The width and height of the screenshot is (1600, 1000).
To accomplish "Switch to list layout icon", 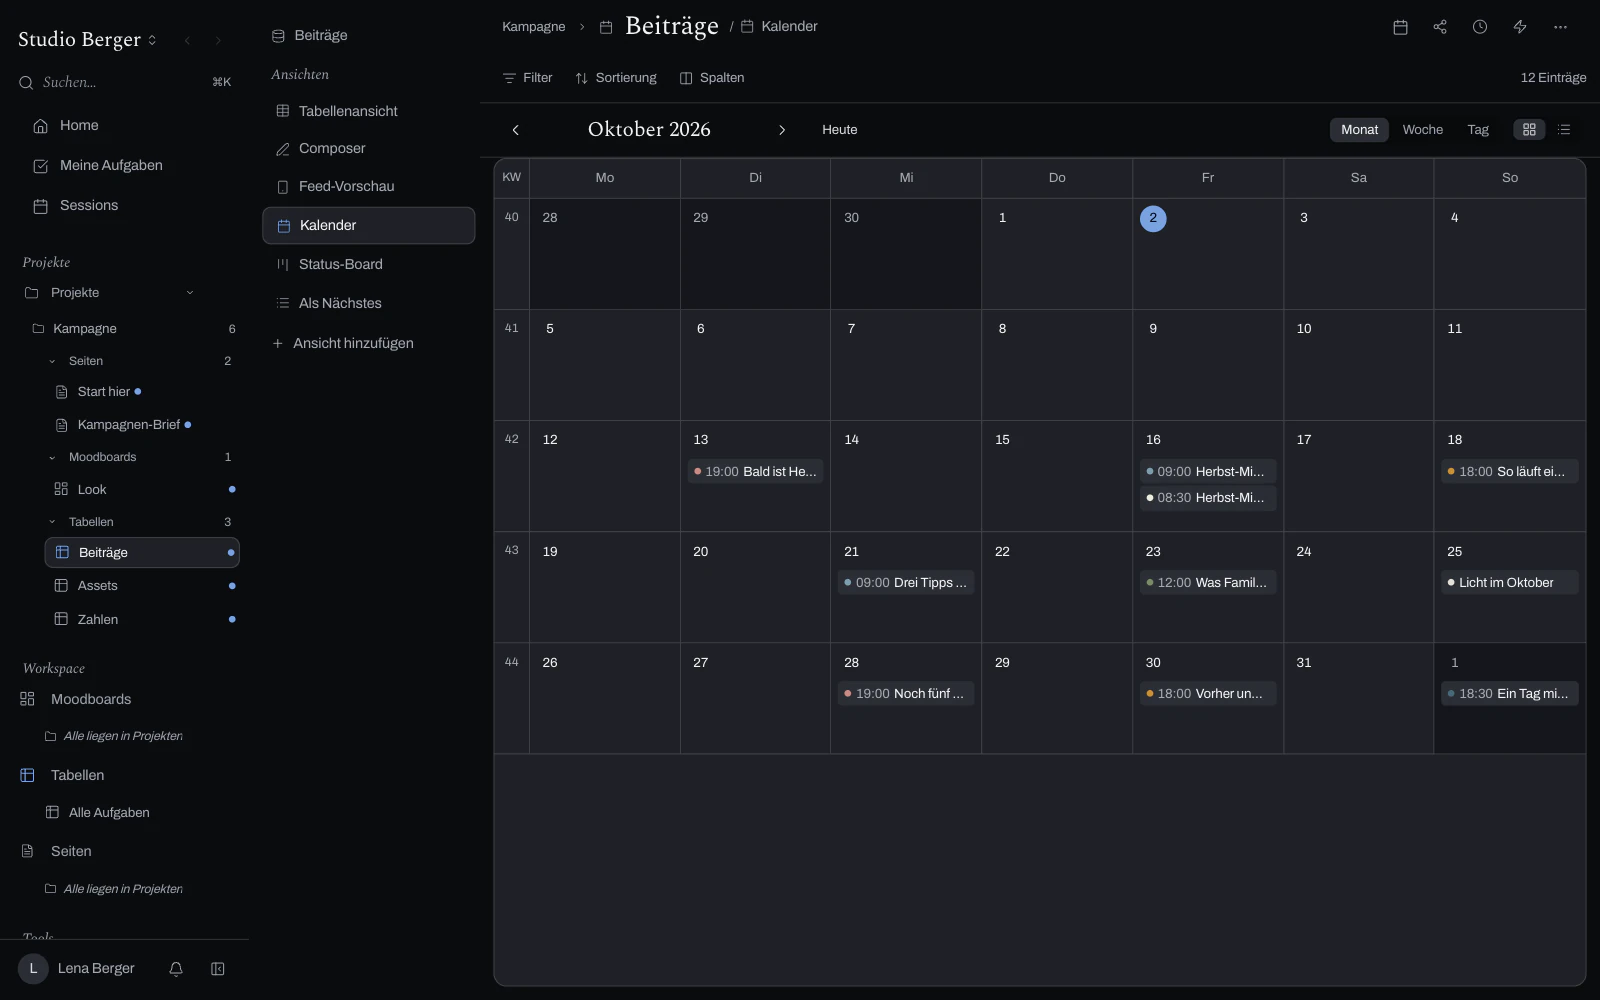I will 1565,130.
